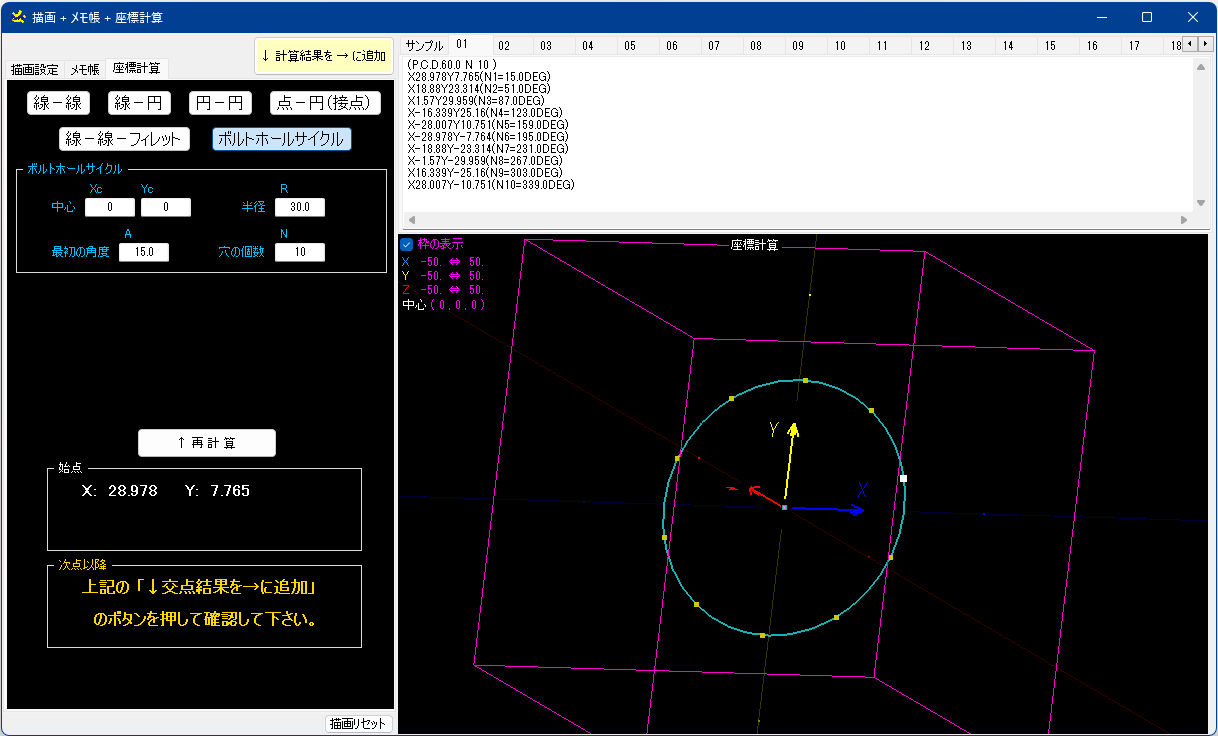
Task: Click the 計算結果を→に追加 button
Action: [323, 56]
